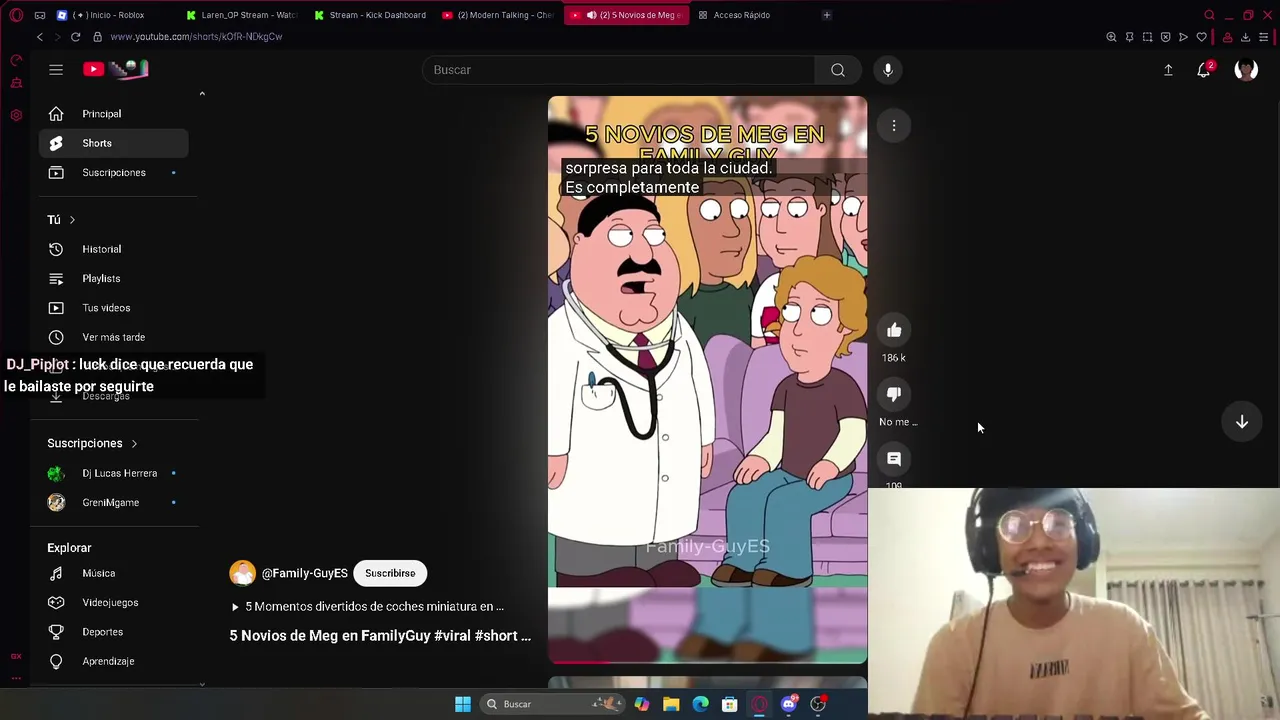Select Shorts in the sidebar

tap(114, 143)
